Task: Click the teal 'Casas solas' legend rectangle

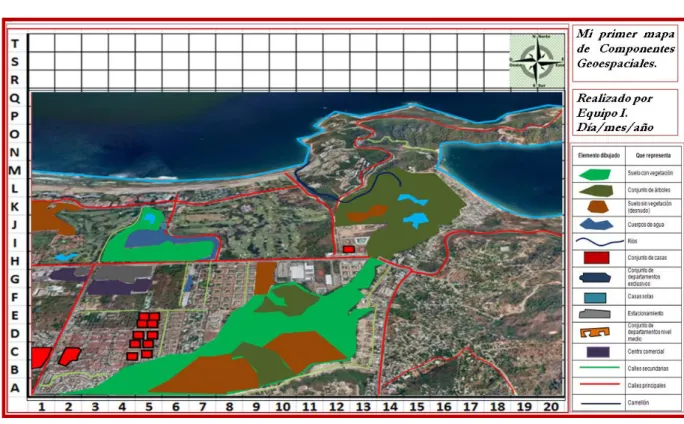Action: pyautogui.click(x=595, y=298)
